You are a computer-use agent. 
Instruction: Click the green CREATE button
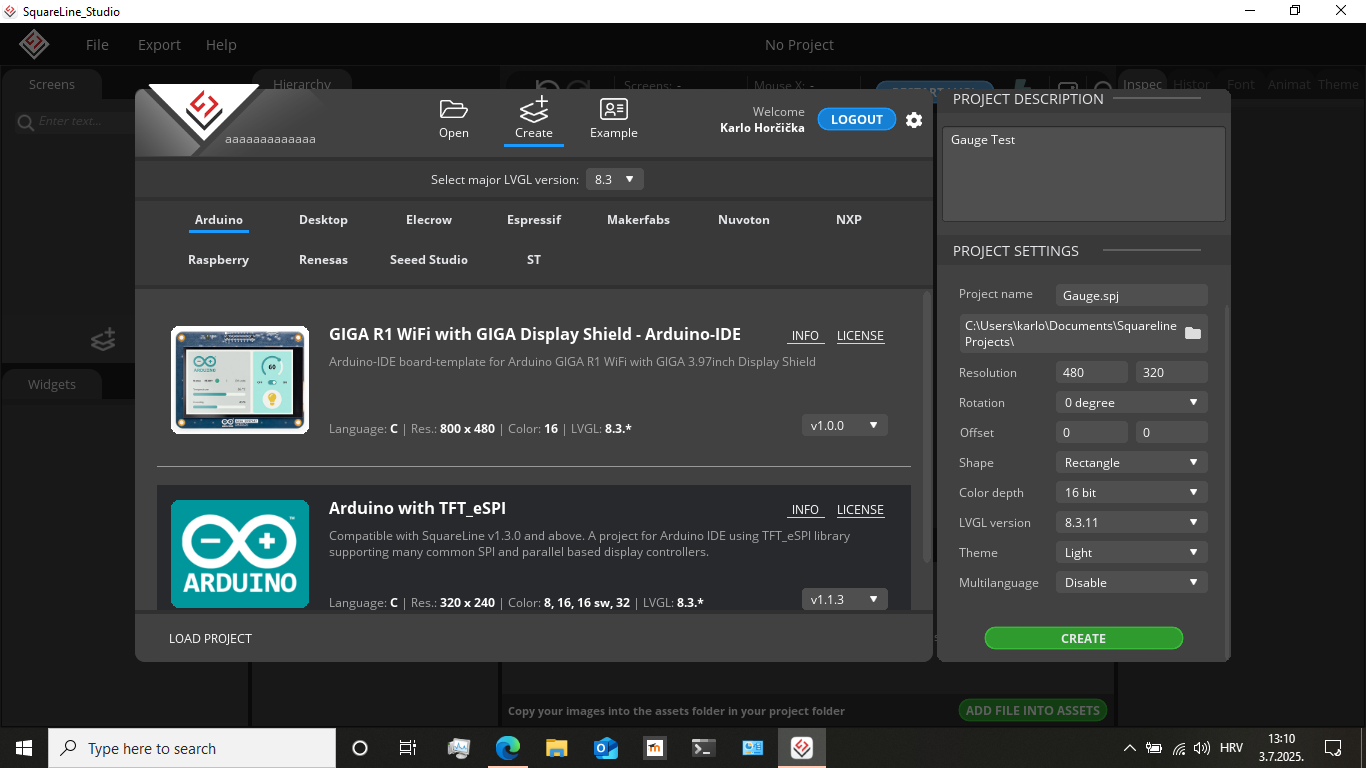(x=1084, y=638)
